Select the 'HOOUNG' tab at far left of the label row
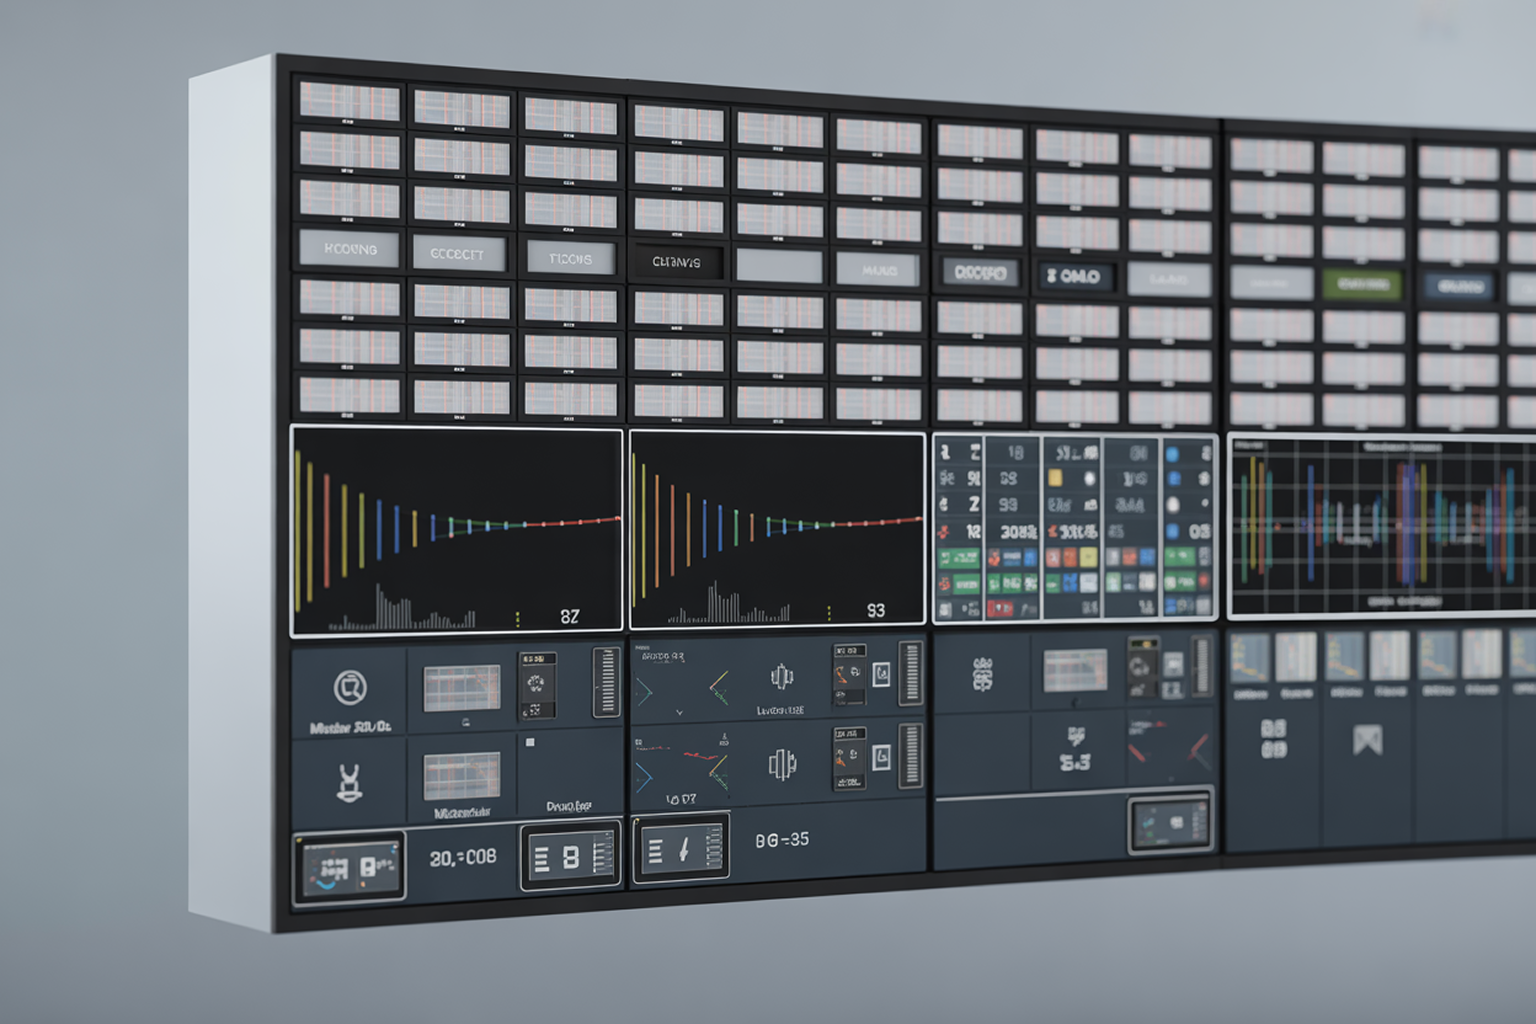The width and height of the screenshot is (1536, 1024). click(x=350, y=249)
